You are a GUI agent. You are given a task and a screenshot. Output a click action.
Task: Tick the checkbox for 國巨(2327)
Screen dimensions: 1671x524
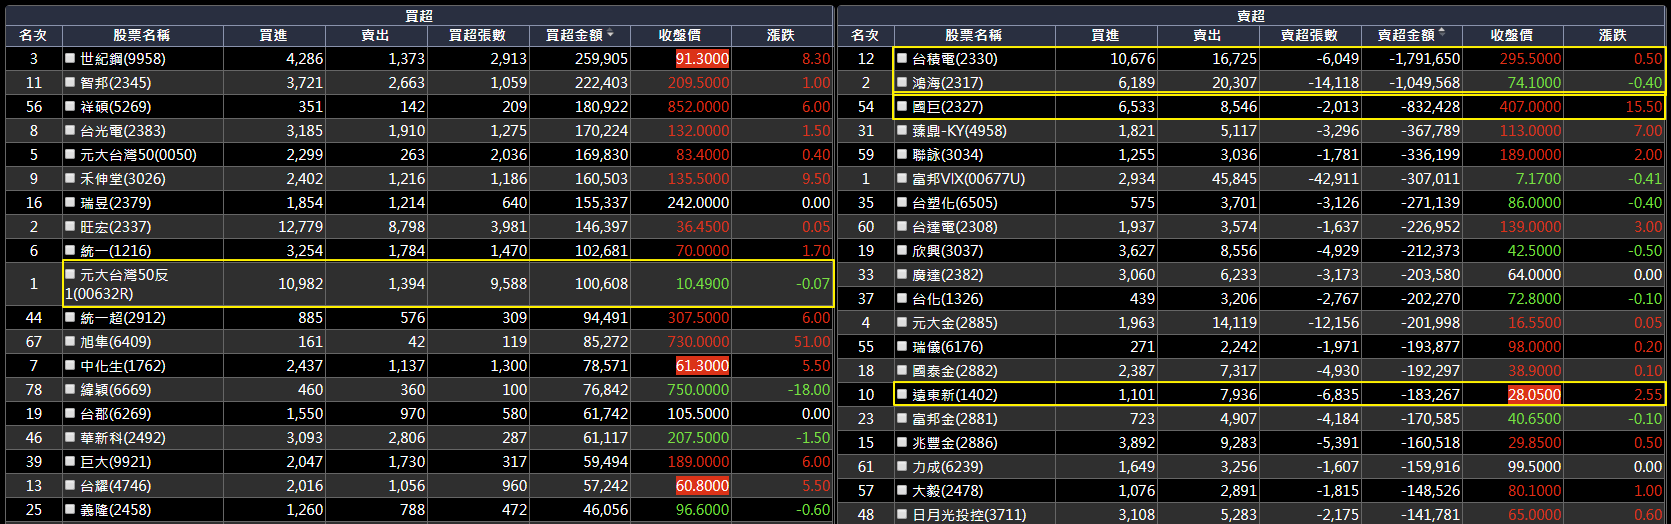902,106
